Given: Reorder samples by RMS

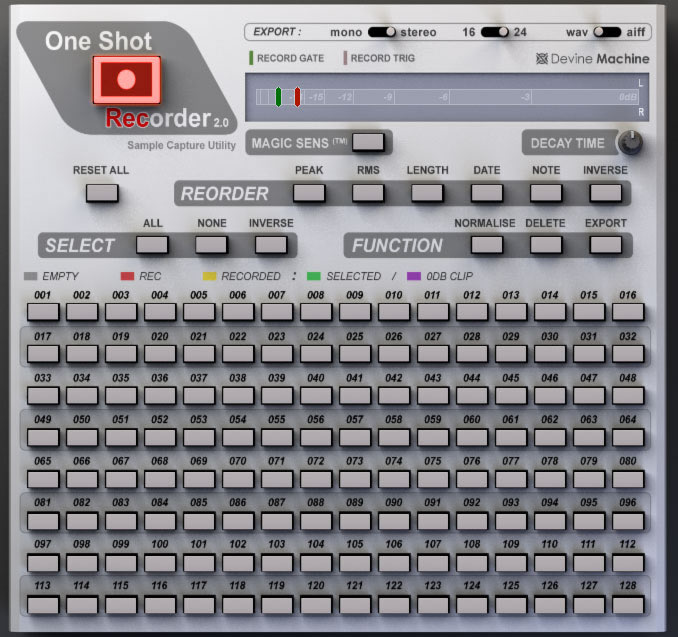Looking at the screenshot, I should pos(368,193).
